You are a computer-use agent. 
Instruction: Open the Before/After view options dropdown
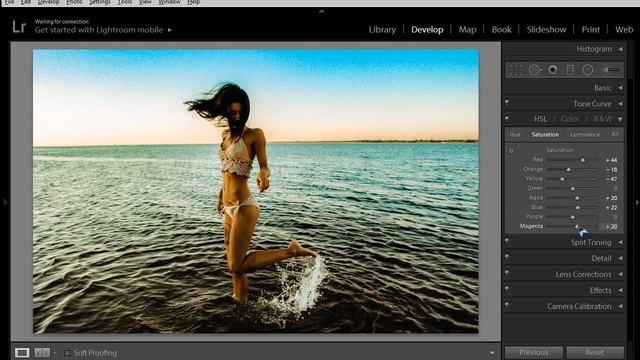(55, 353)
